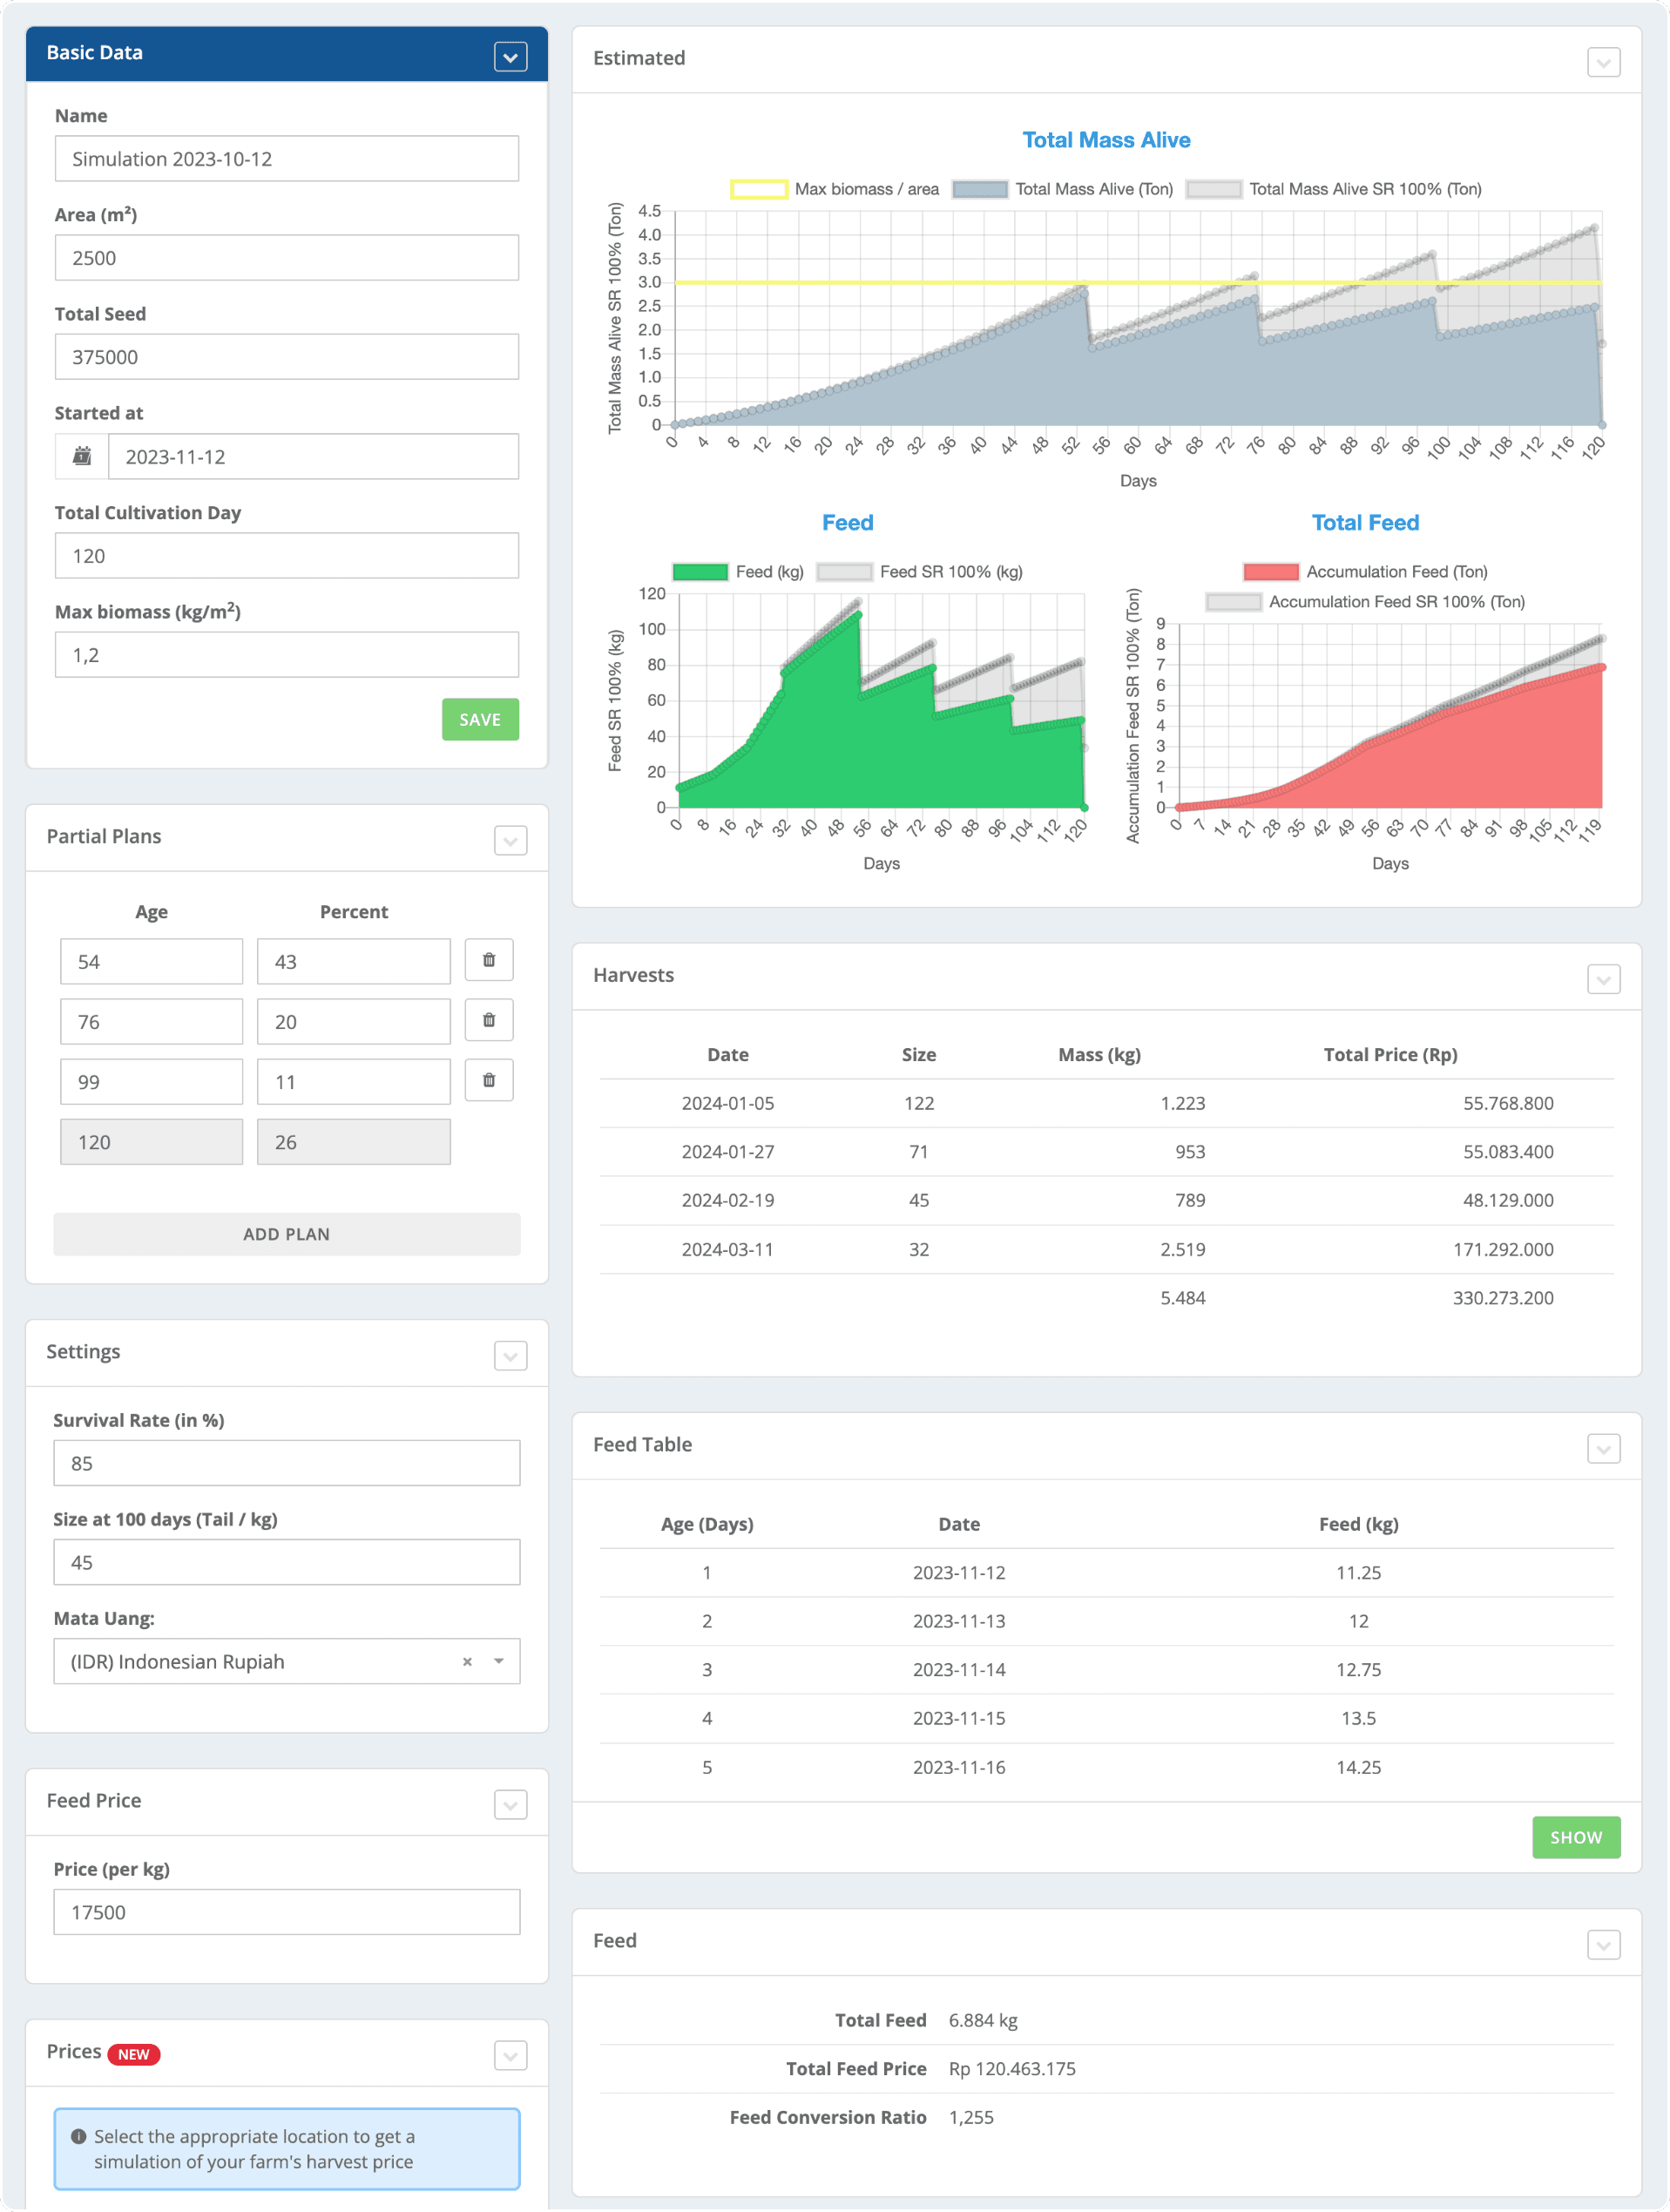Click the Size at 100 days field
1670x2212 pixels.
coord(286,1561)
